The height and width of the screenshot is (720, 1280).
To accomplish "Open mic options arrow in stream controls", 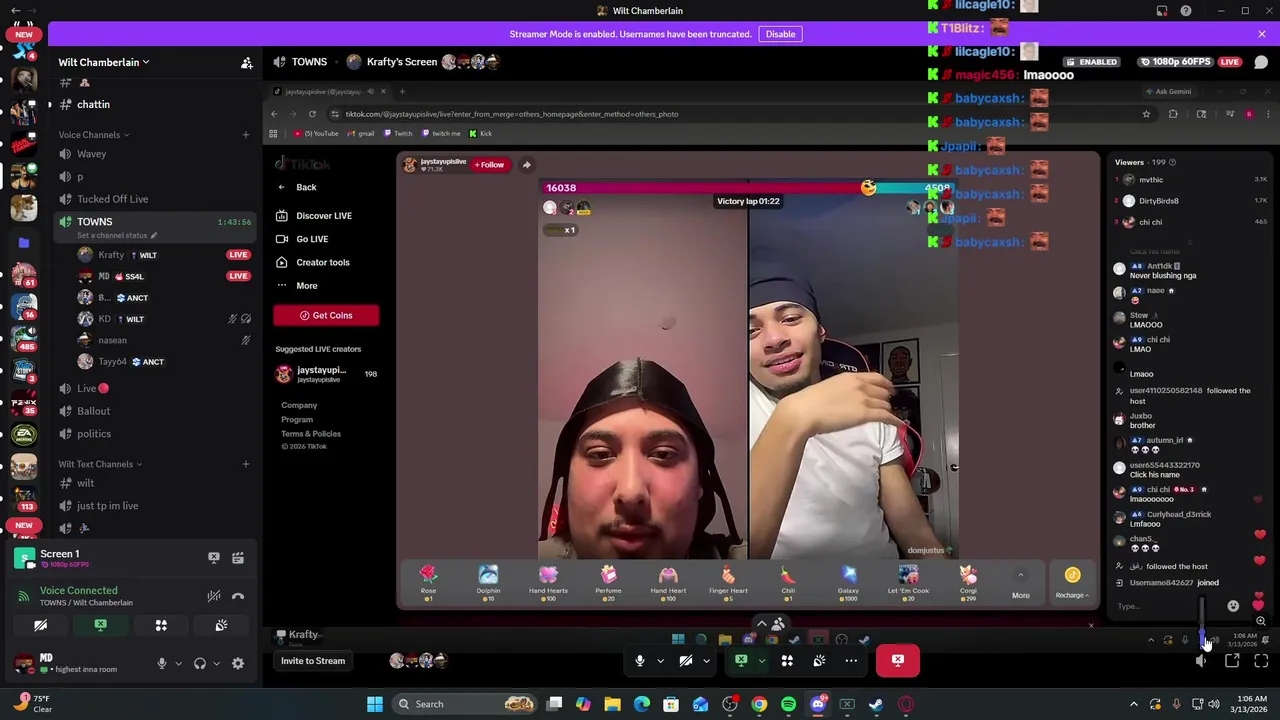I will [660, 660].
